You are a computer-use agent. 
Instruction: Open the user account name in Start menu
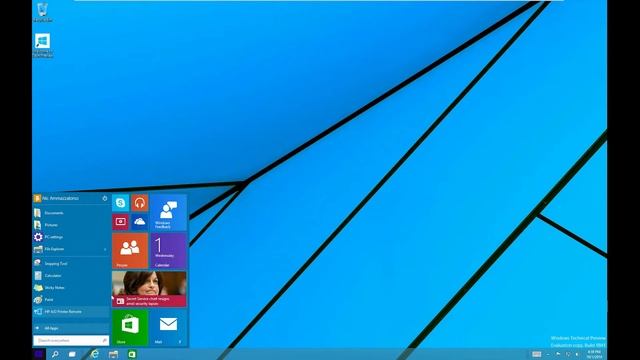click(60, 198)
